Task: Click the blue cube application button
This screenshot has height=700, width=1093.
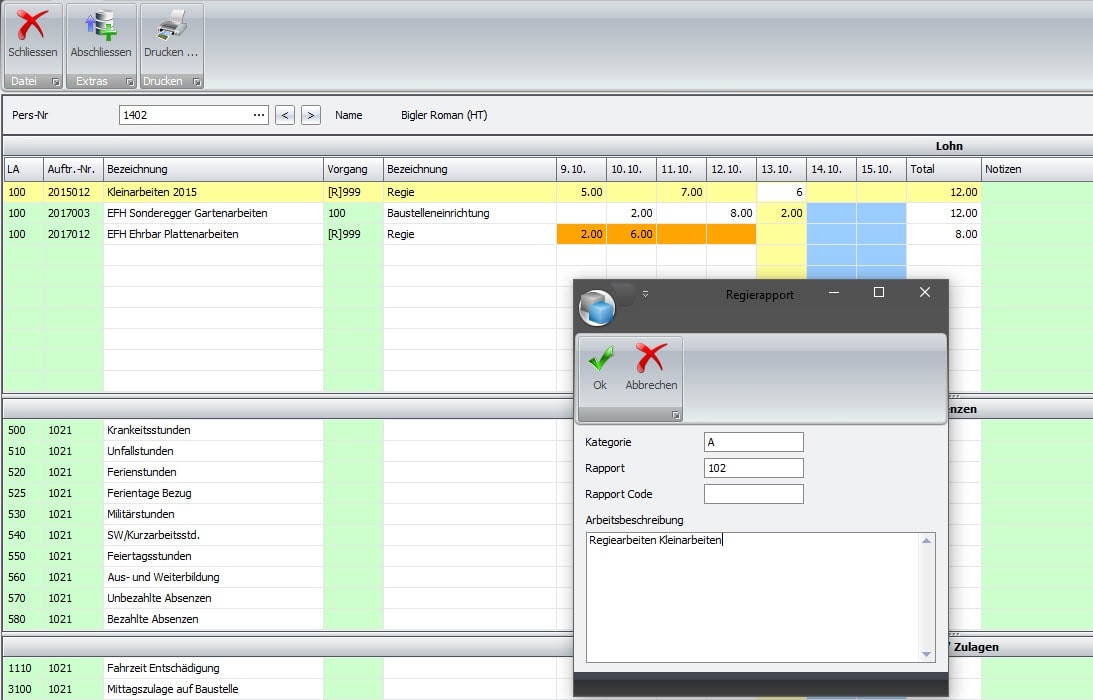Action: click(597, 308)
